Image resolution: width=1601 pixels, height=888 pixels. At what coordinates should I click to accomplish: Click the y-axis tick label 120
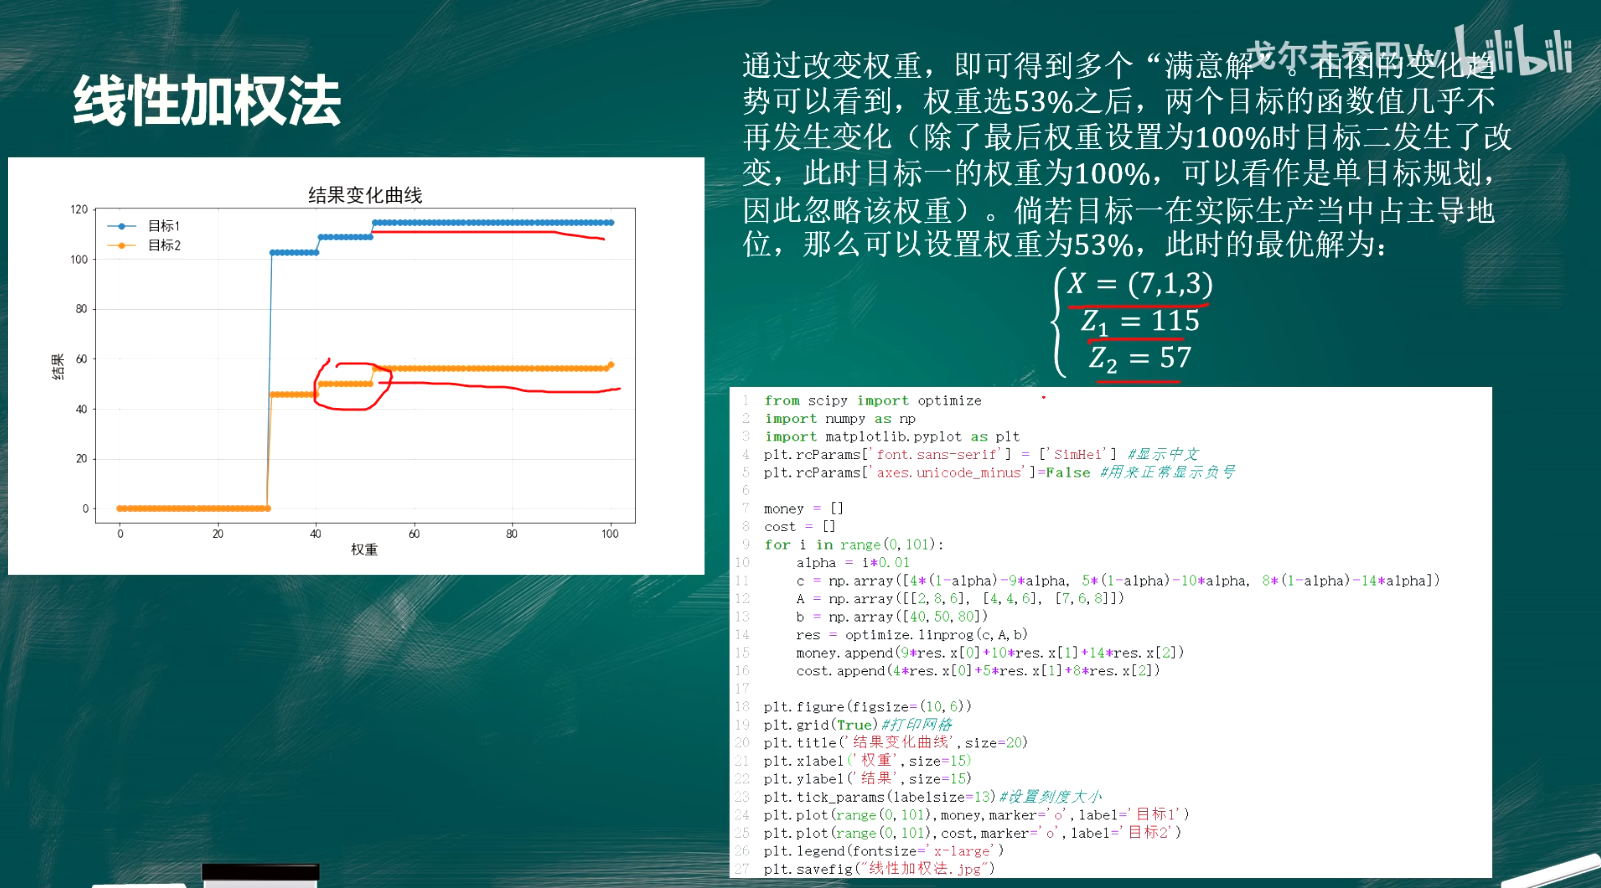(79, 209)
